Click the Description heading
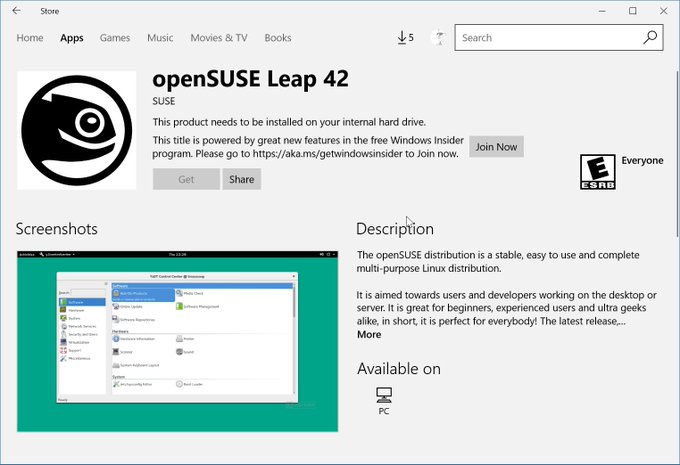 click(x=395, y=229)
